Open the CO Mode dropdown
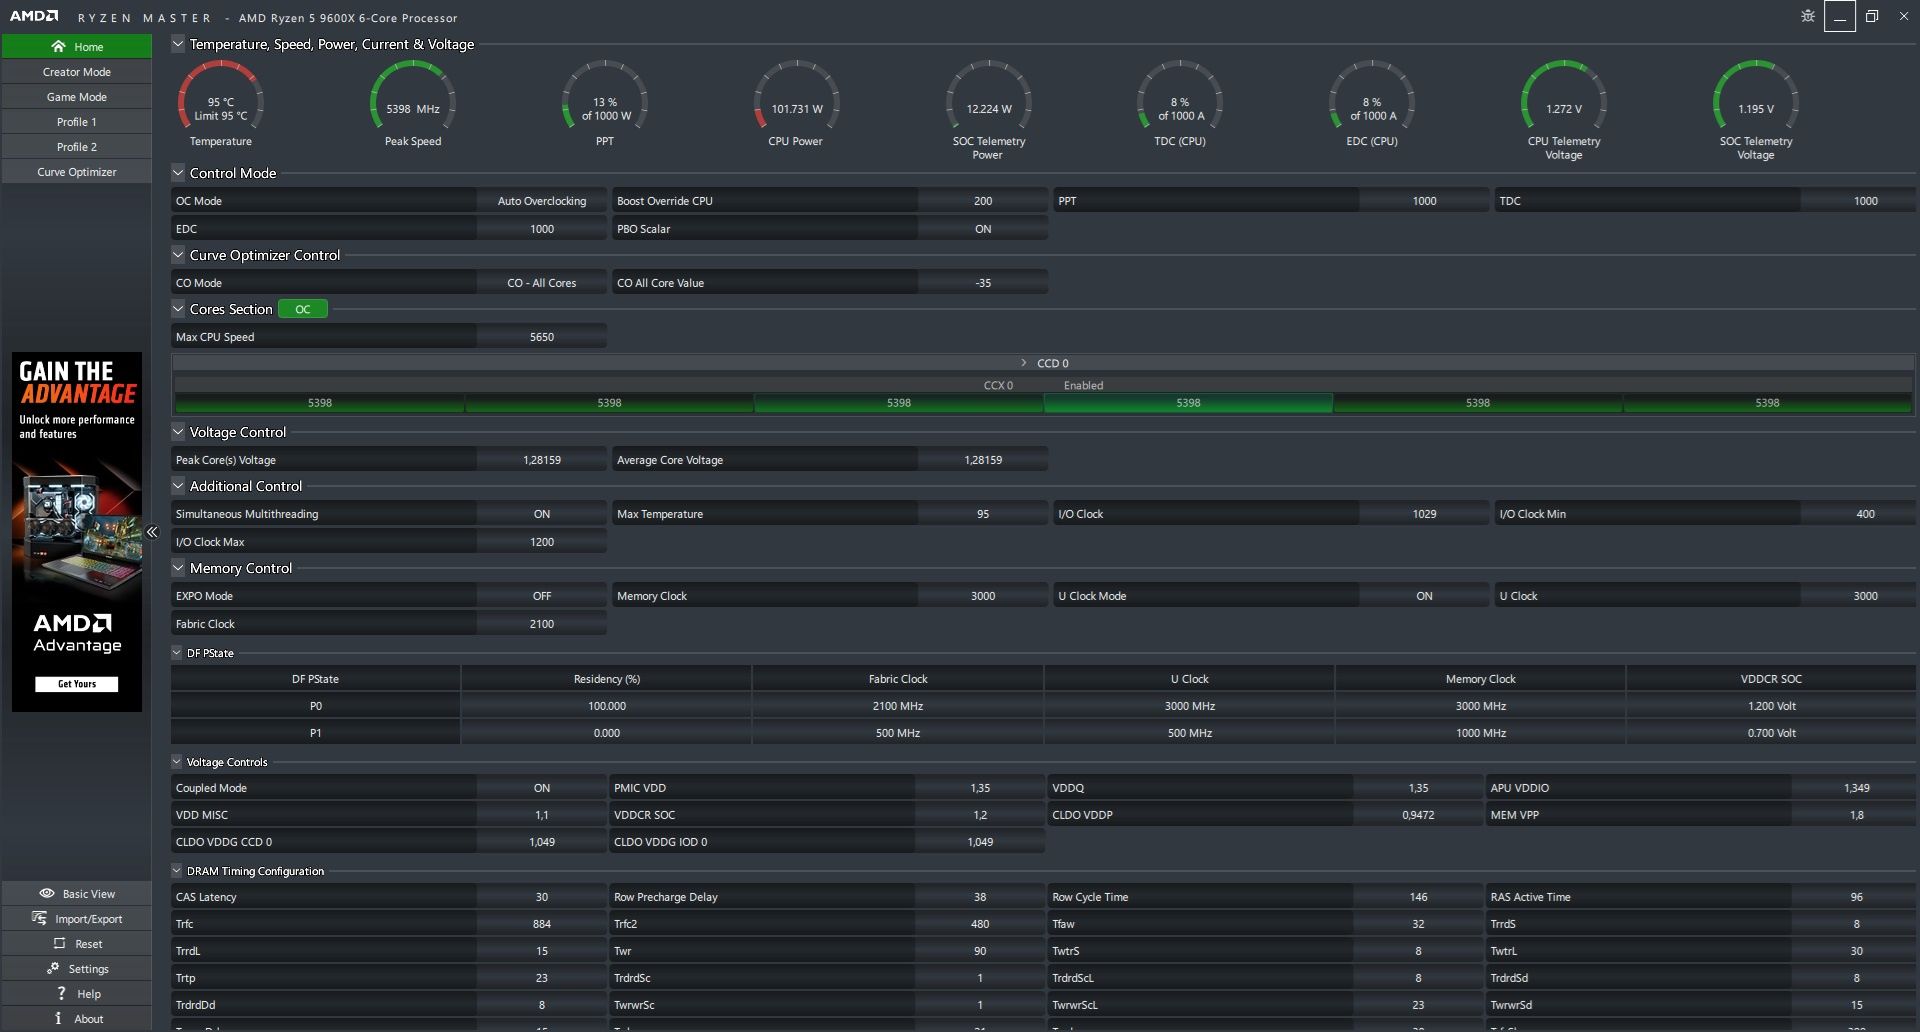This screenshot has height=1032, width=1920. [x=541, y=283]
